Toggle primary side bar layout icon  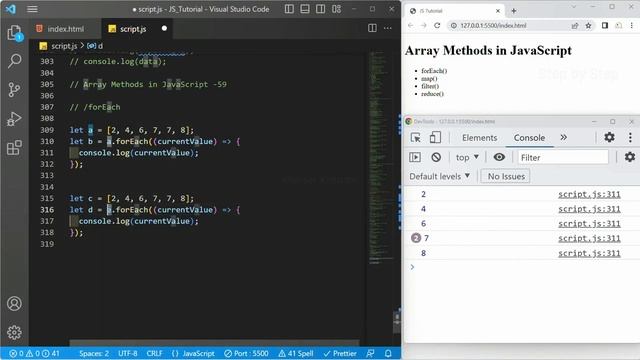click(289, 9)
